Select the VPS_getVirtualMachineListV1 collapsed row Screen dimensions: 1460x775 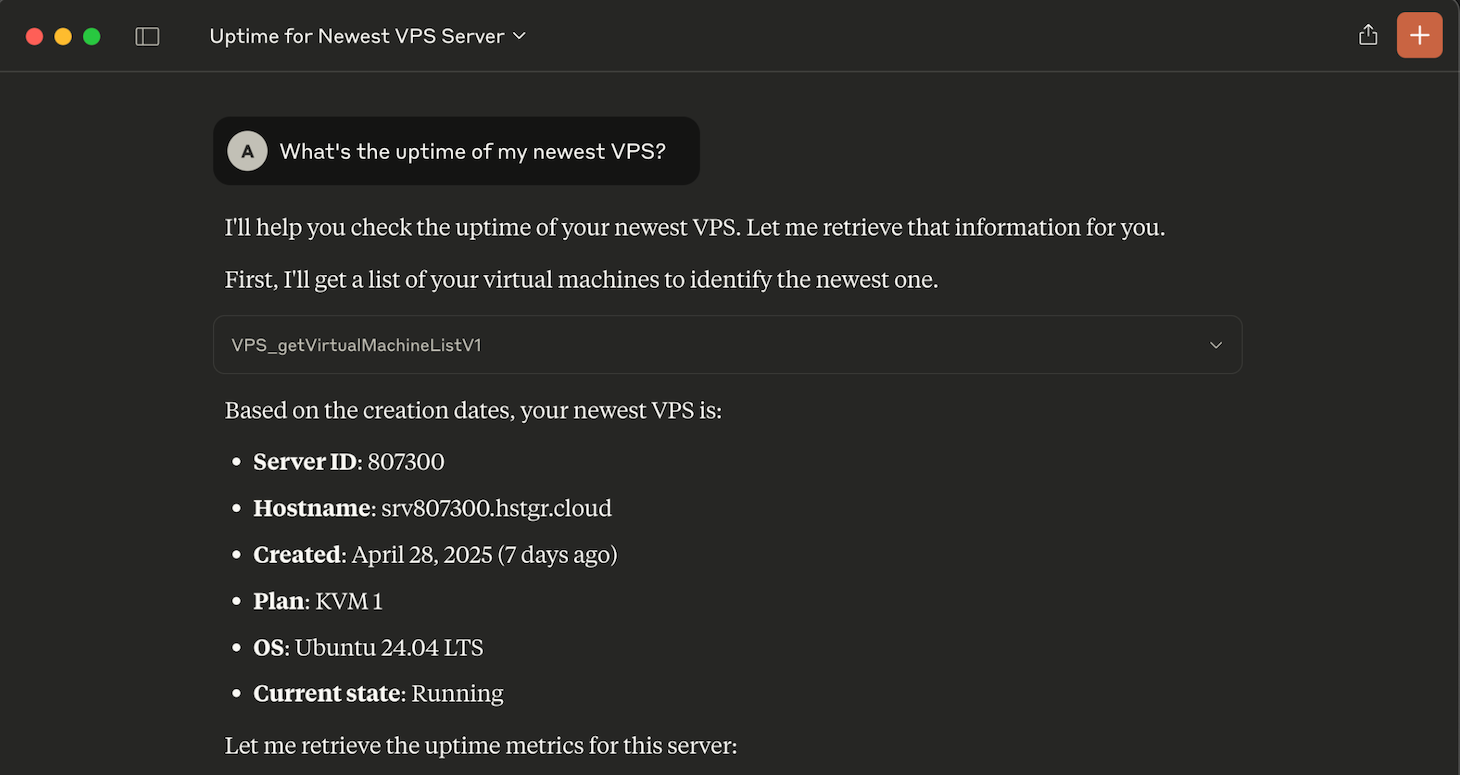pos(727,345)
